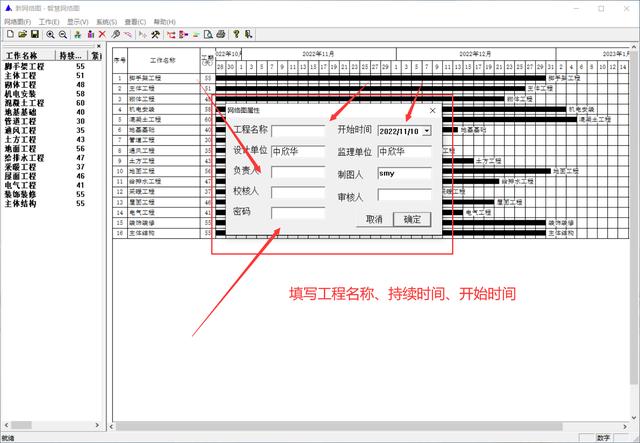Select 通风工程 in left list
Viewport: 640px width, 443px height.
click(x=20, y=130)
